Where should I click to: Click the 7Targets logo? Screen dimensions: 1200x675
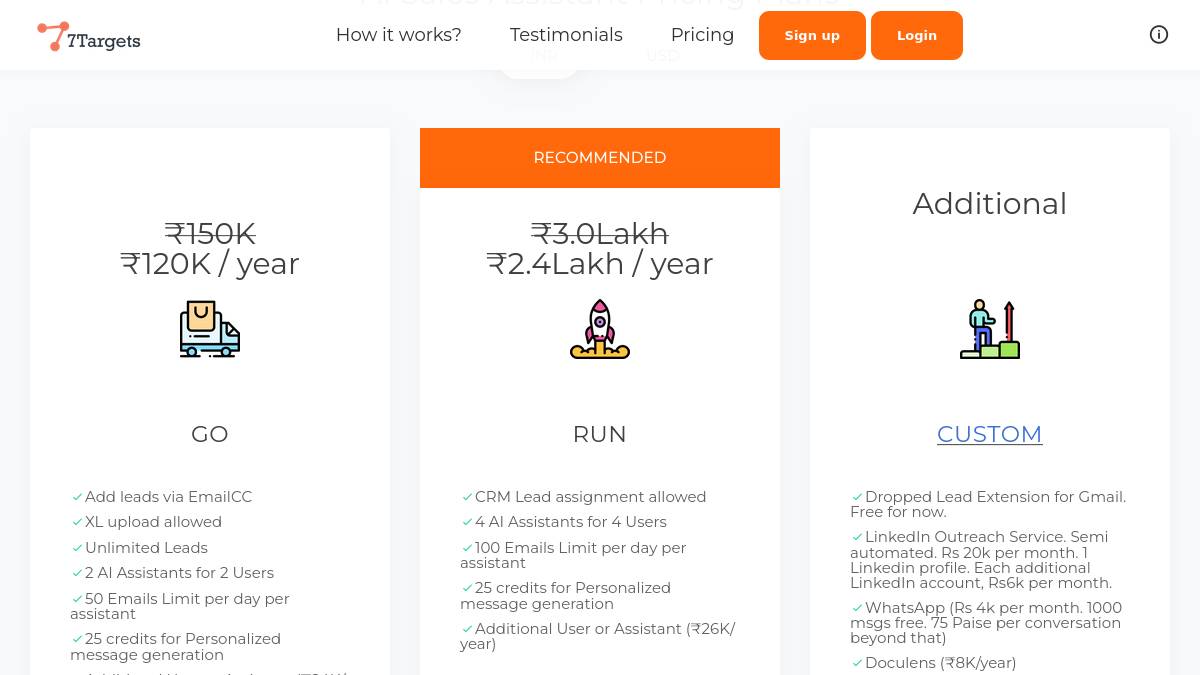[89, 37]
